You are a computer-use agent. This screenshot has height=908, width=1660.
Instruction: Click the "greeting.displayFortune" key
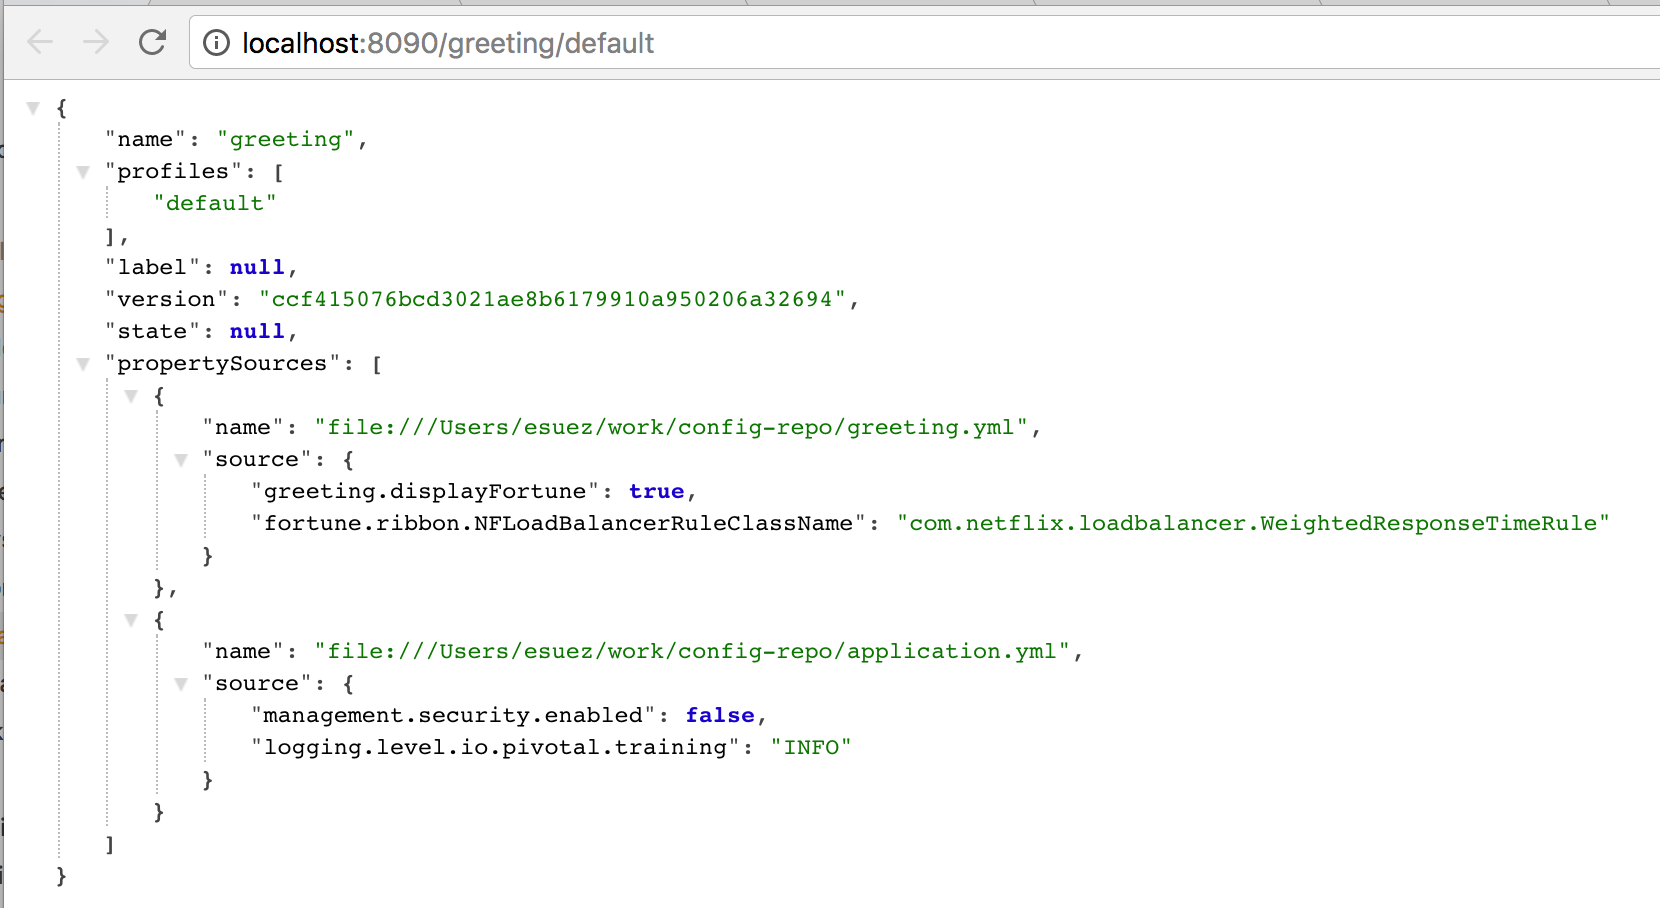425,491
